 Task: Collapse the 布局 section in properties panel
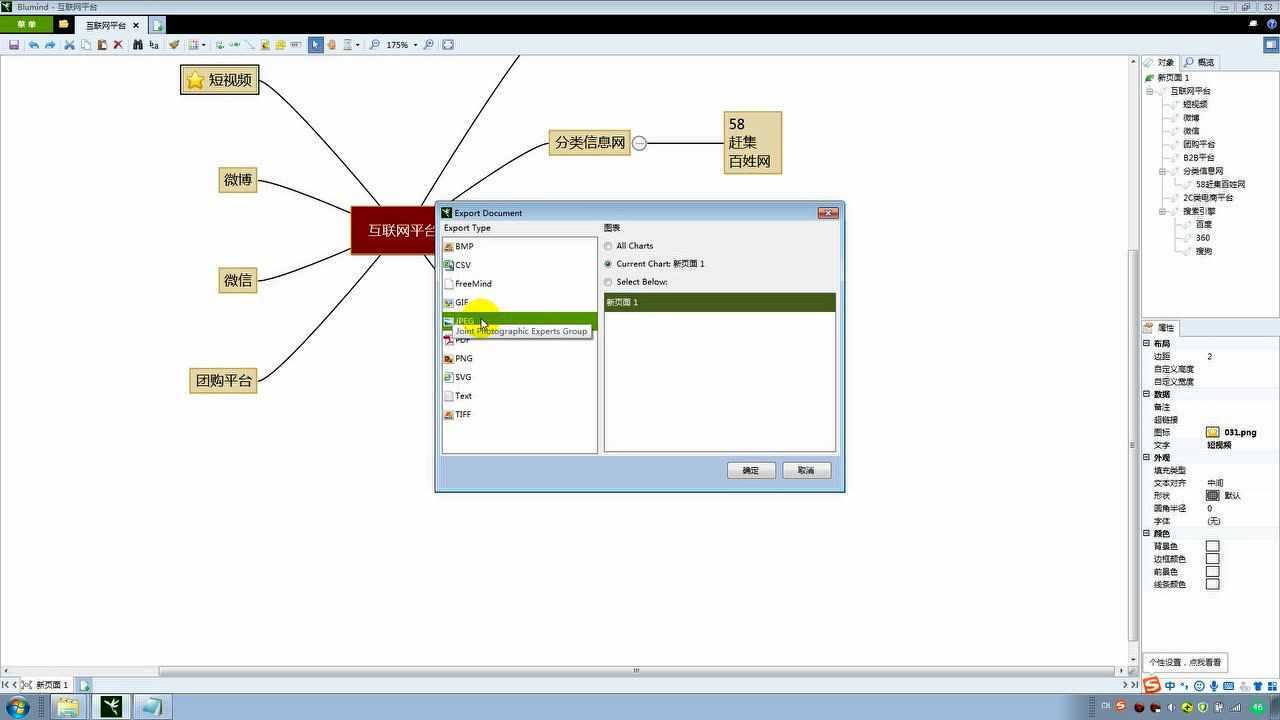(x=1147, y=343)
